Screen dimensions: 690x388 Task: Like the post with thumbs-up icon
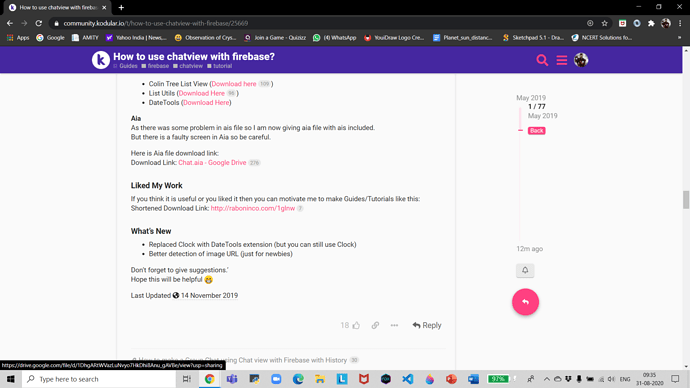coord(356,325)
